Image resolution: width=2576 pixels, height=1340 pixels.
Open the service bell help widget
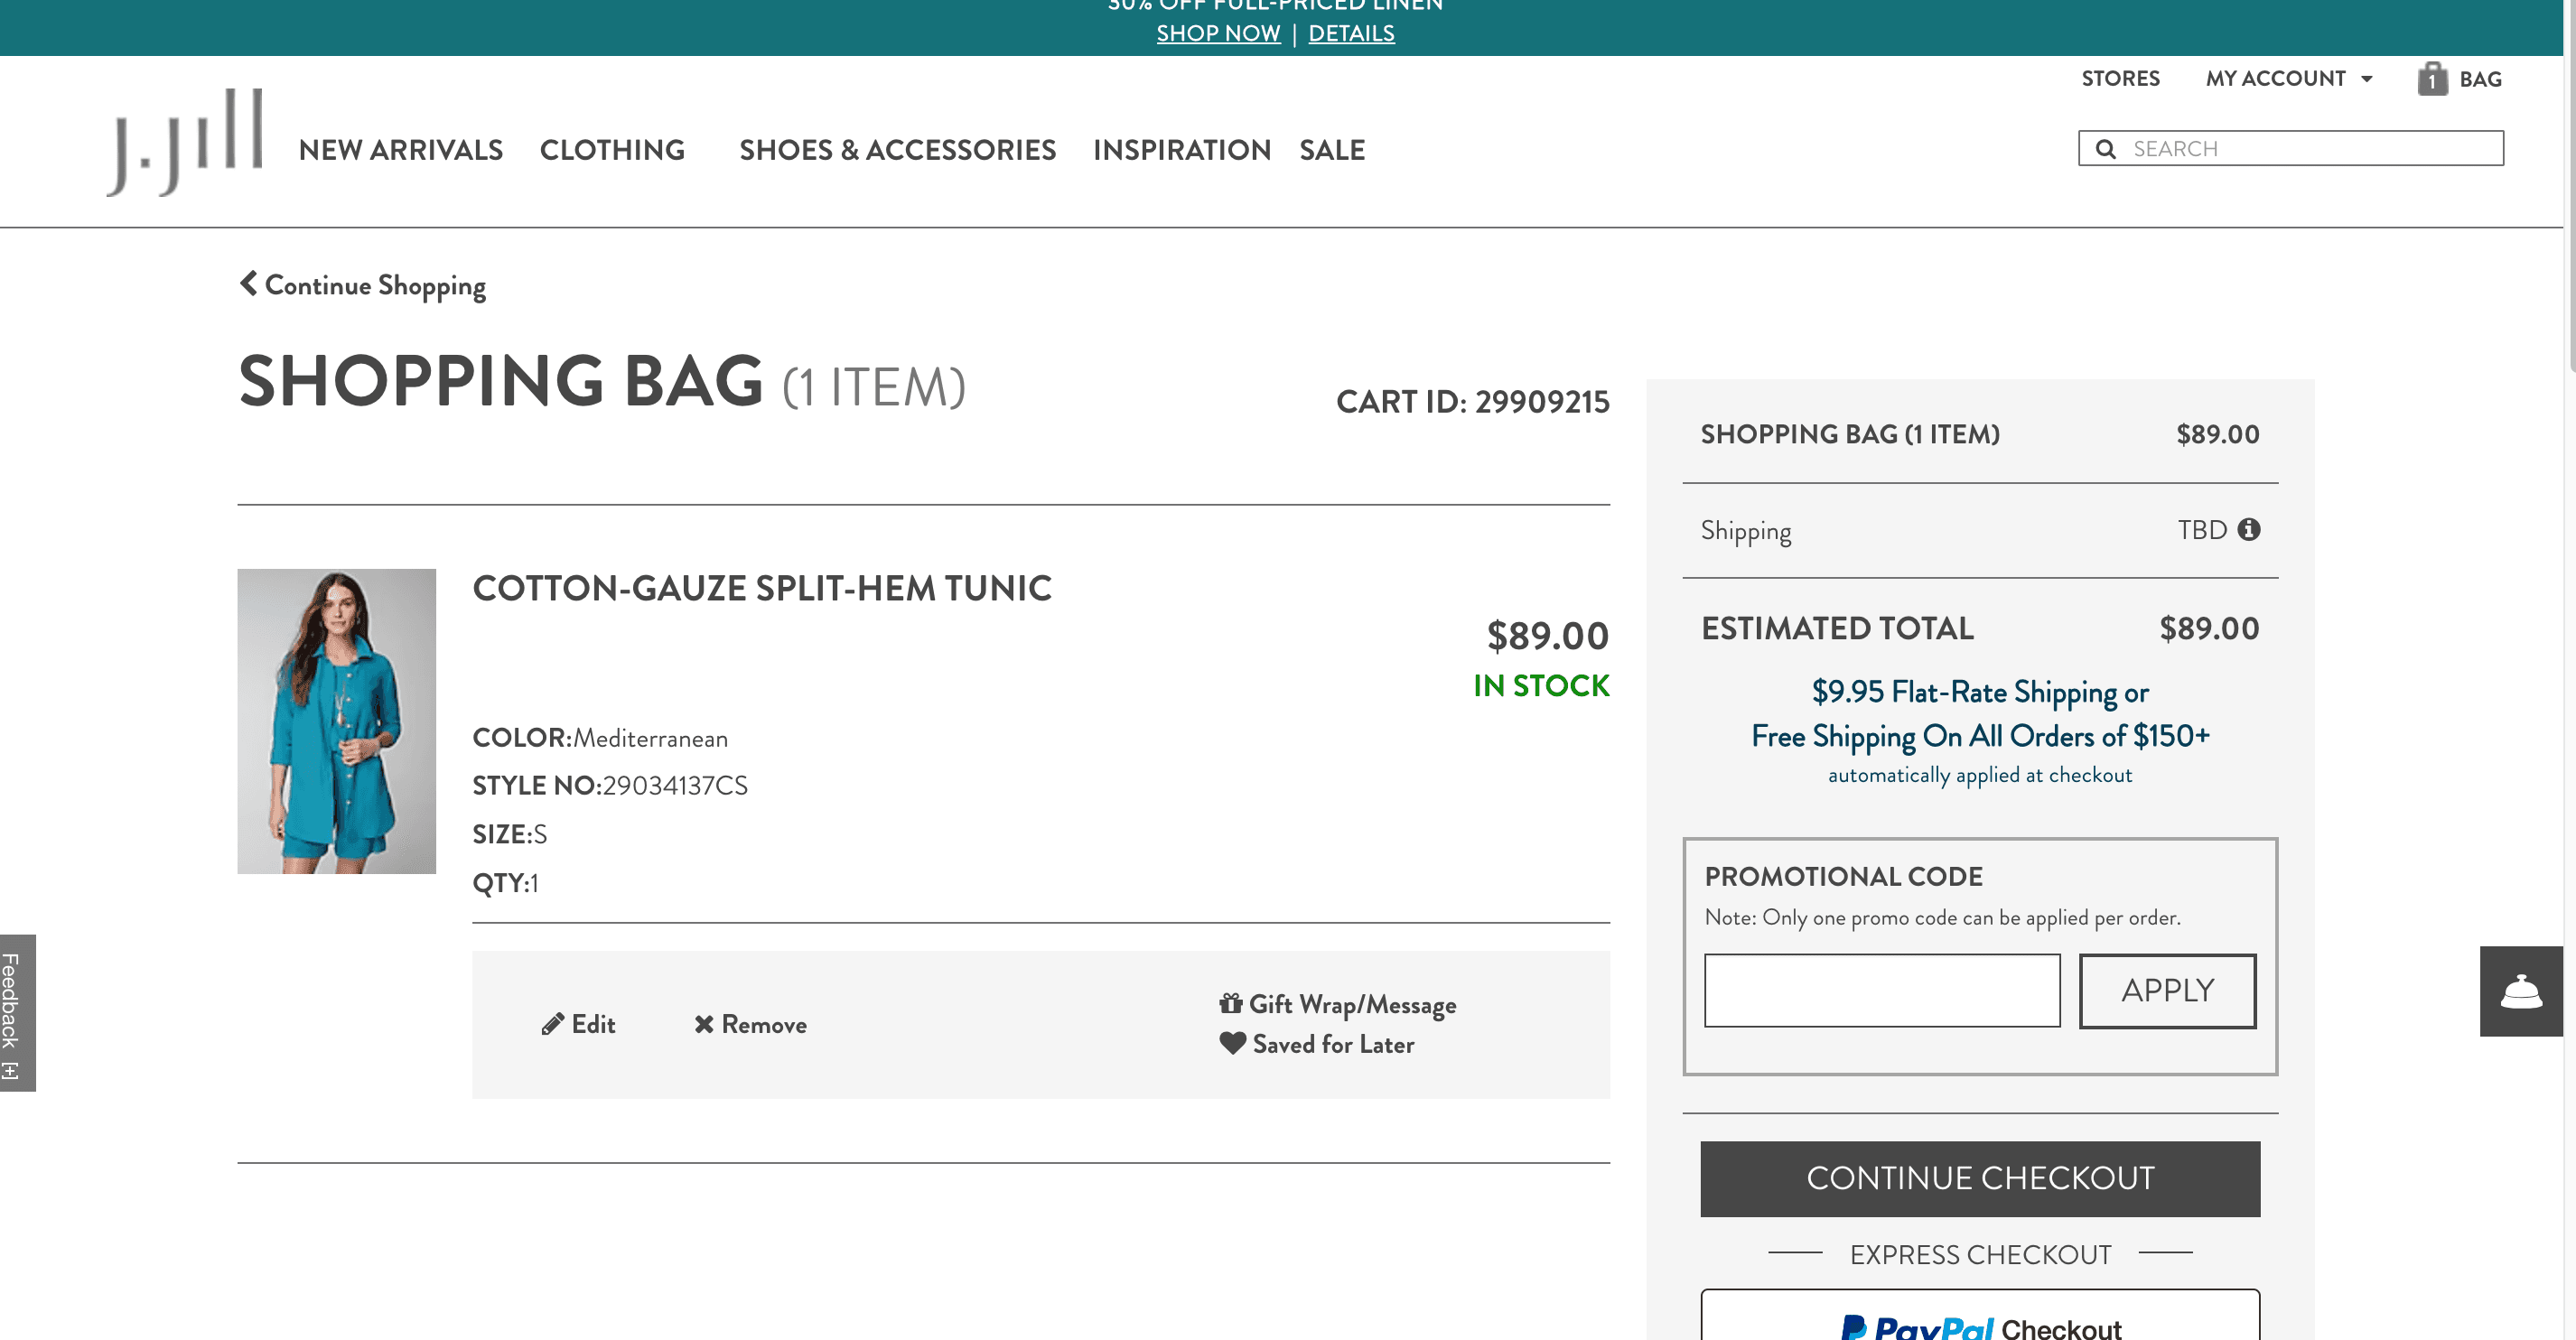pyautogui.click(x=2521, y=991)
